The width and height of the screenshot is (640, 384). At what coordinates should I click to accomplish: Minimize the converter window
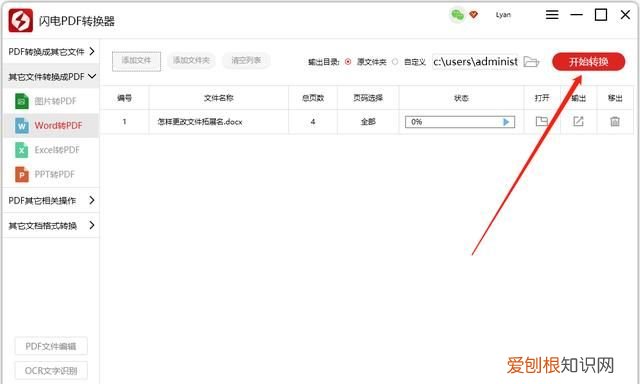pyautogui.click(x=576, y=15)
